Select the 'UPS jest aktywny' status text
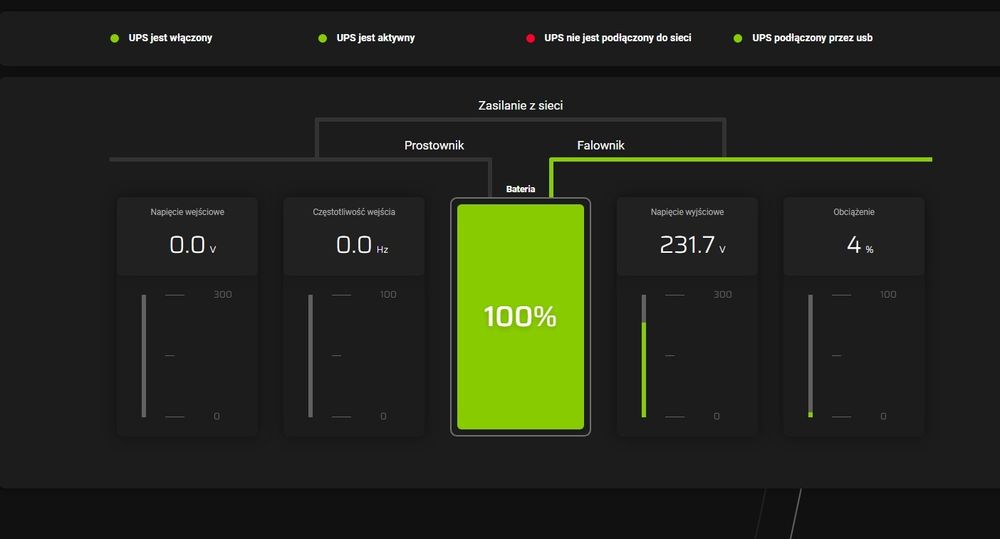The height and width of the screenshot is (539, 1000). tap(376, 38)
